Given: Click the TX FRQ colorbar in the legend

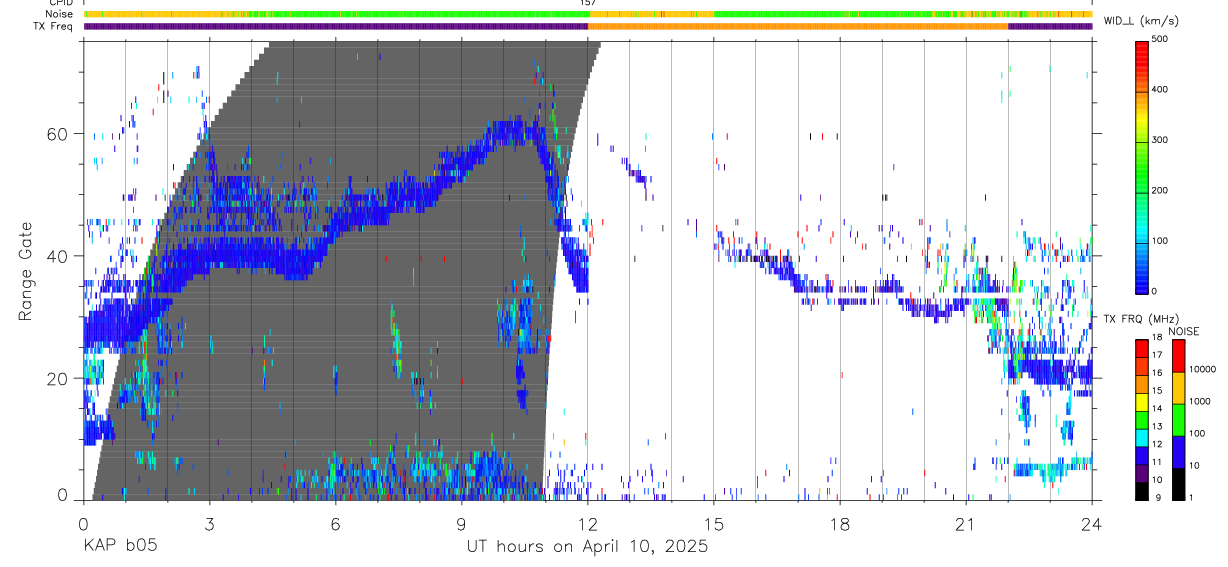Looking at the screenshot, I should [1141, 420].
